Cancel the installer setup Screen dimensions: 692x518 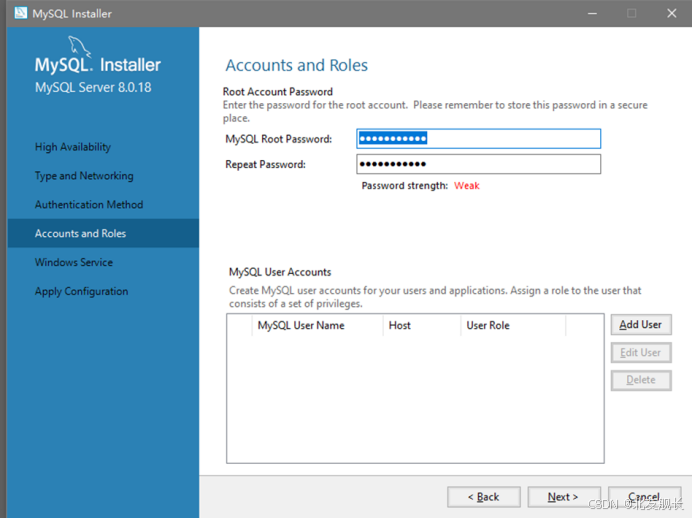coord(644,497)
